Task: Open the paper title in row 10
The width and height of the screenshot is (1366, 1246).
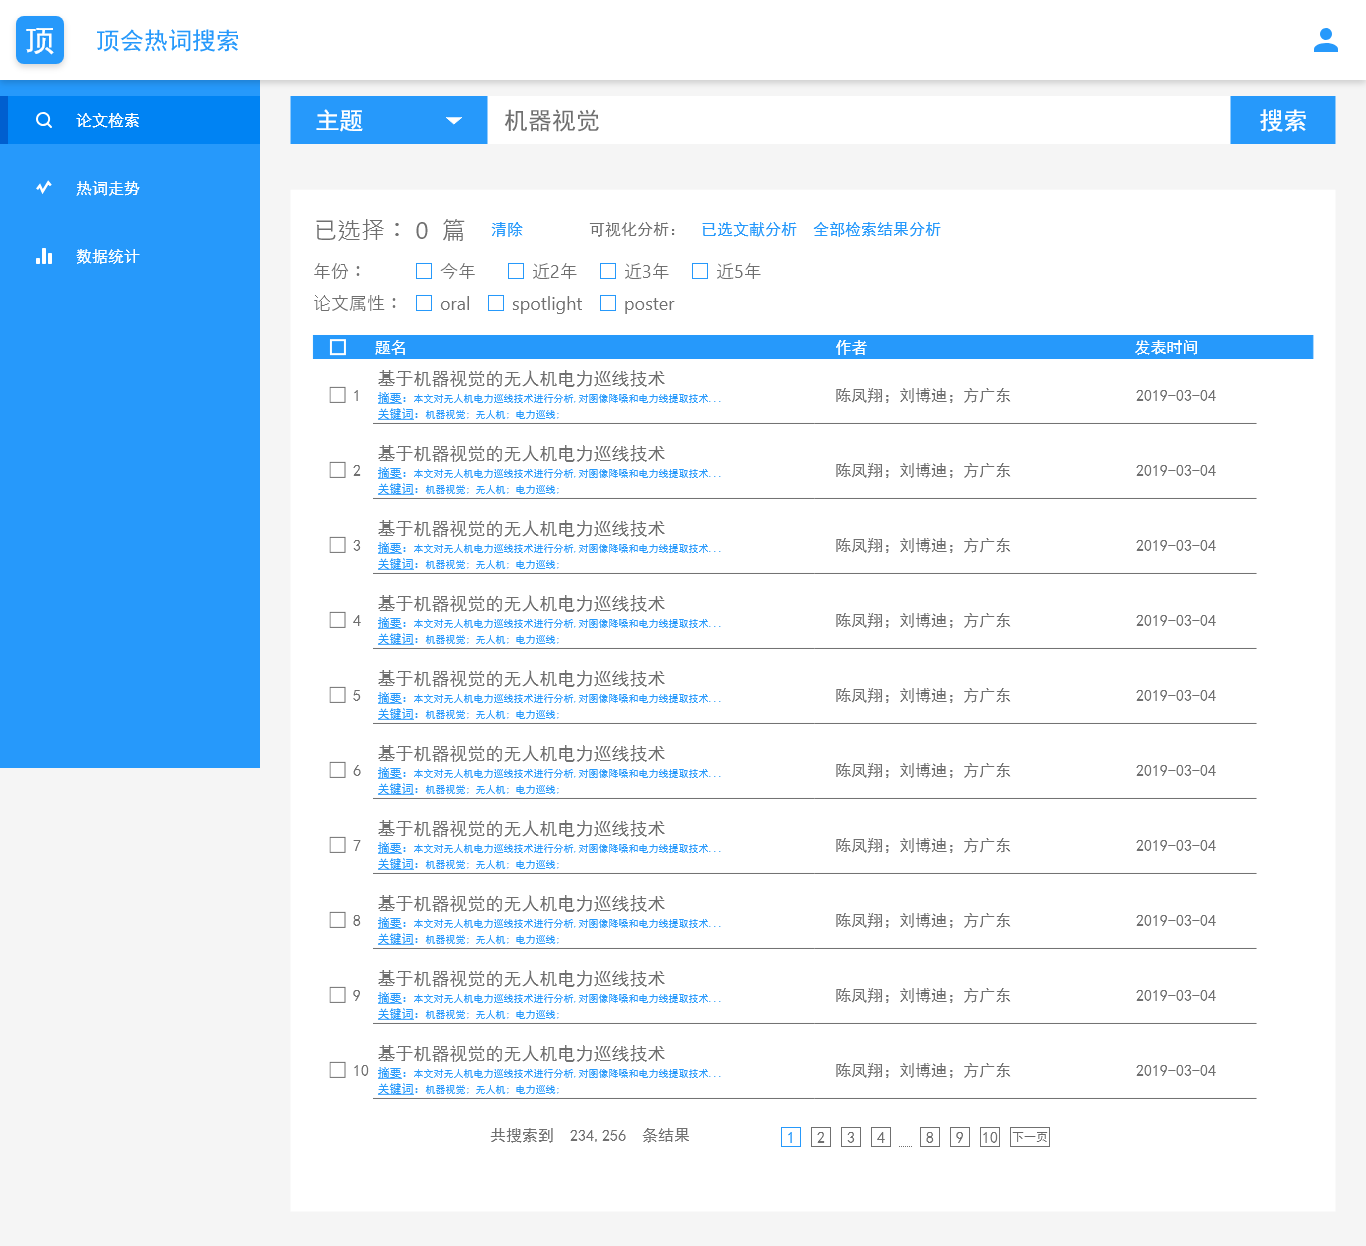Action: pyautogui.click(x=521, y=1054)
